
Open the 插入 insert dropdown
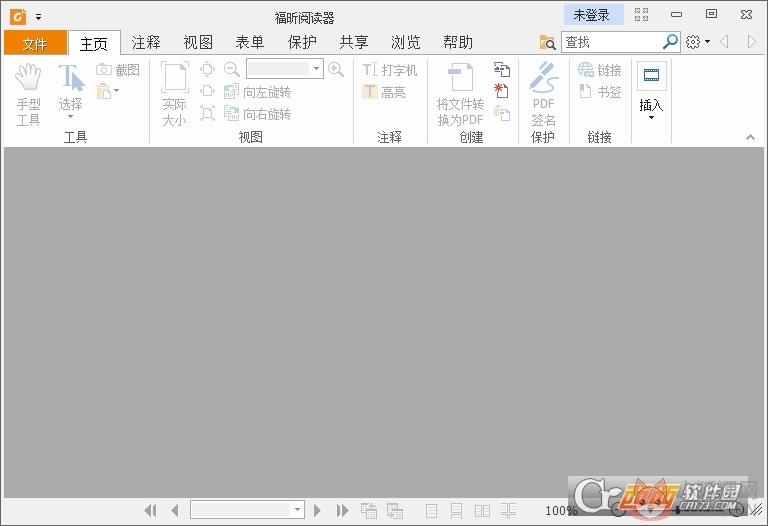click(651, 91)
